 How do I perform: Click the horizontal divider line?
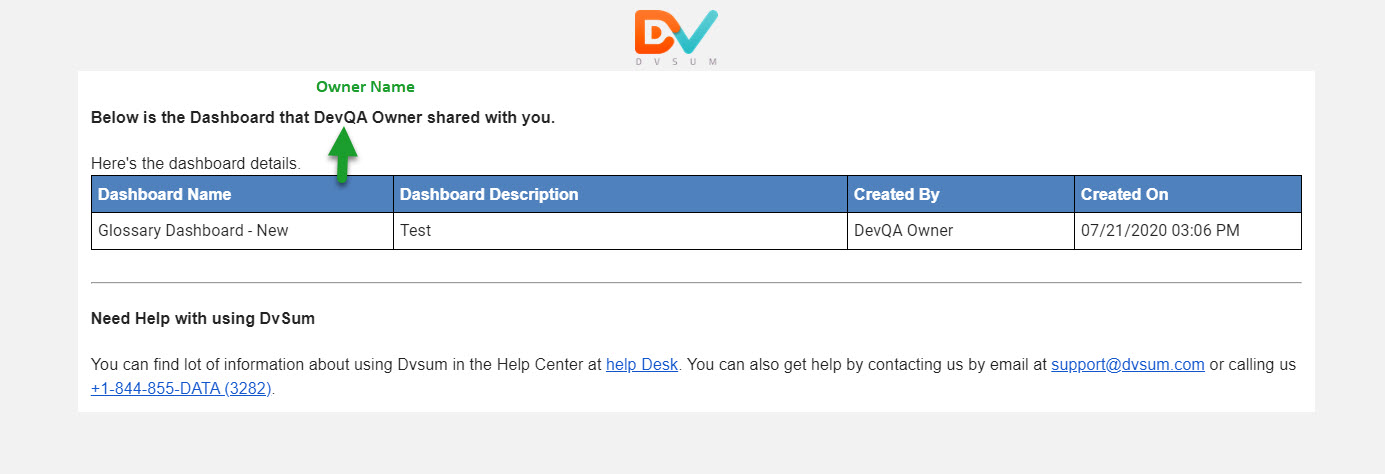pyautogui.click(x=696, y=283)
